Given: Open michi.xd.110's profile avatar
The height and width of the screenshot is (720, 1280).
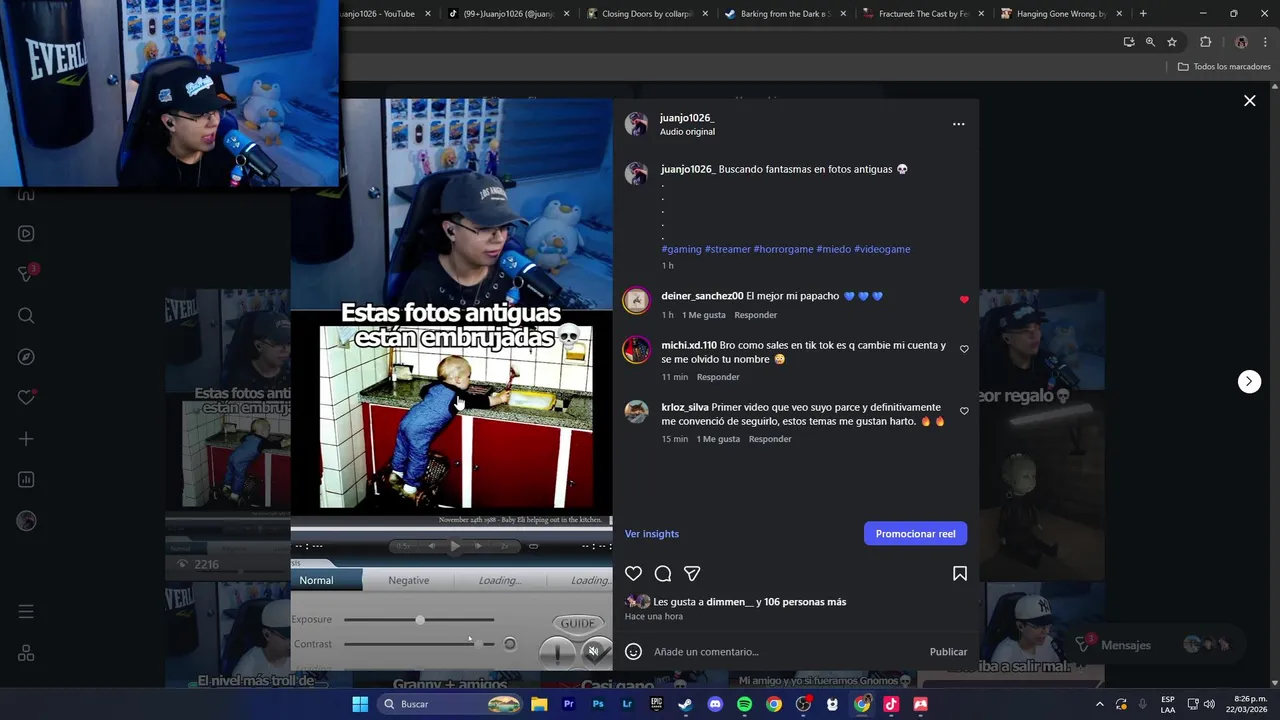Looking at the screenshot, I should (637, 349).
